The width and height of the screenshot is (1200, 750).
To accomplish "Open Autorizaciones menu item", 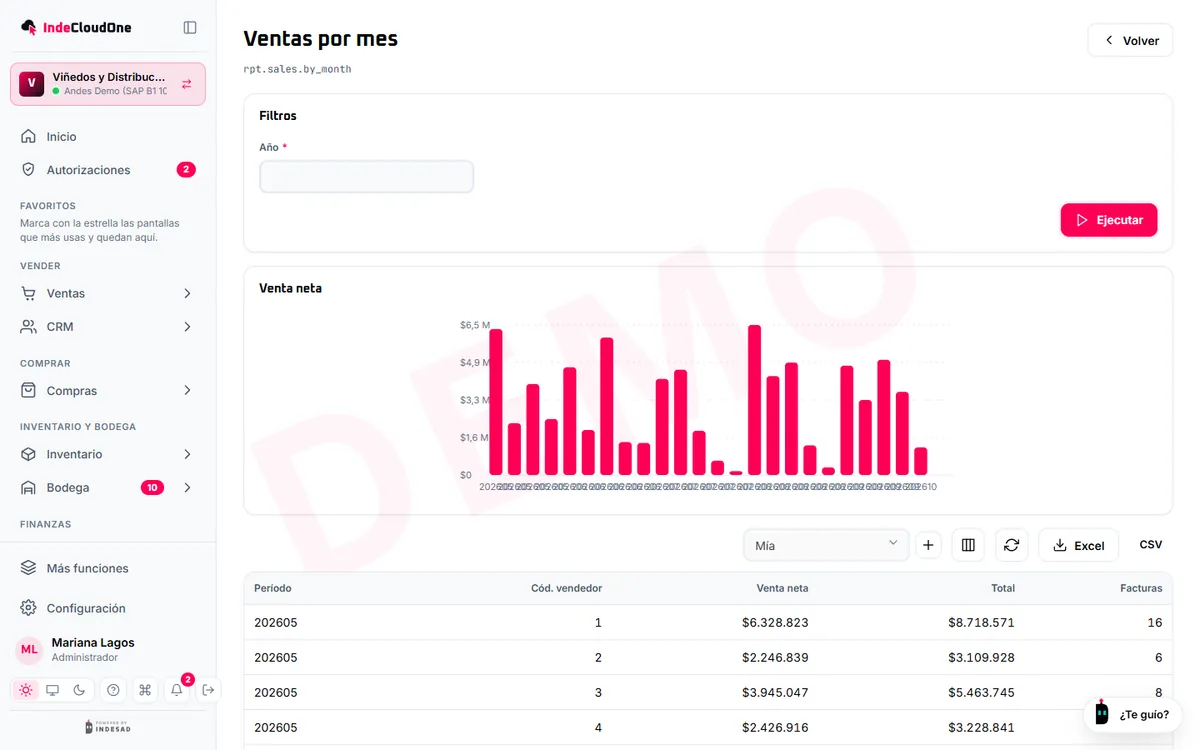I will tap(108, 170).
